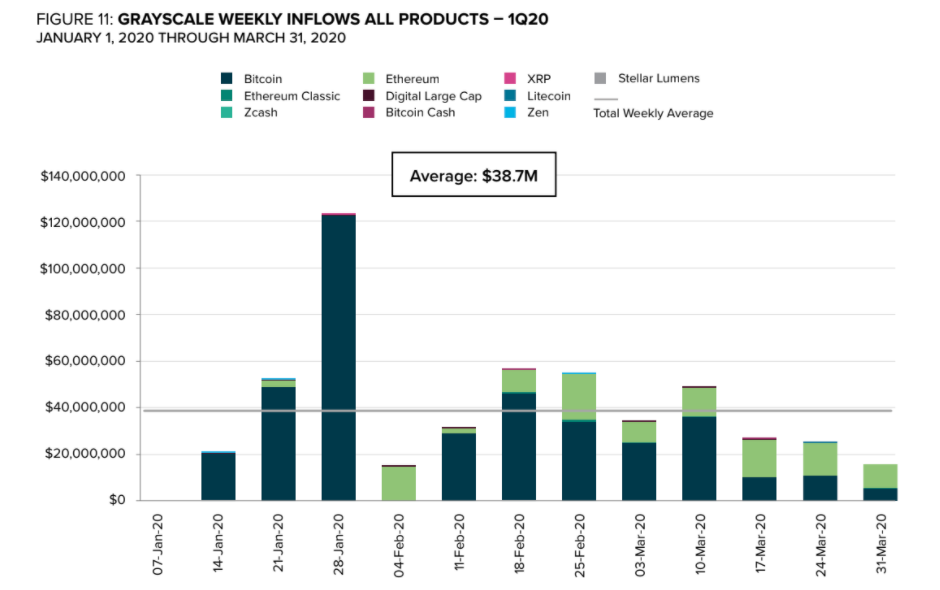
Task: Click the 10-Mar-20 date label
Action: point(700,544)
